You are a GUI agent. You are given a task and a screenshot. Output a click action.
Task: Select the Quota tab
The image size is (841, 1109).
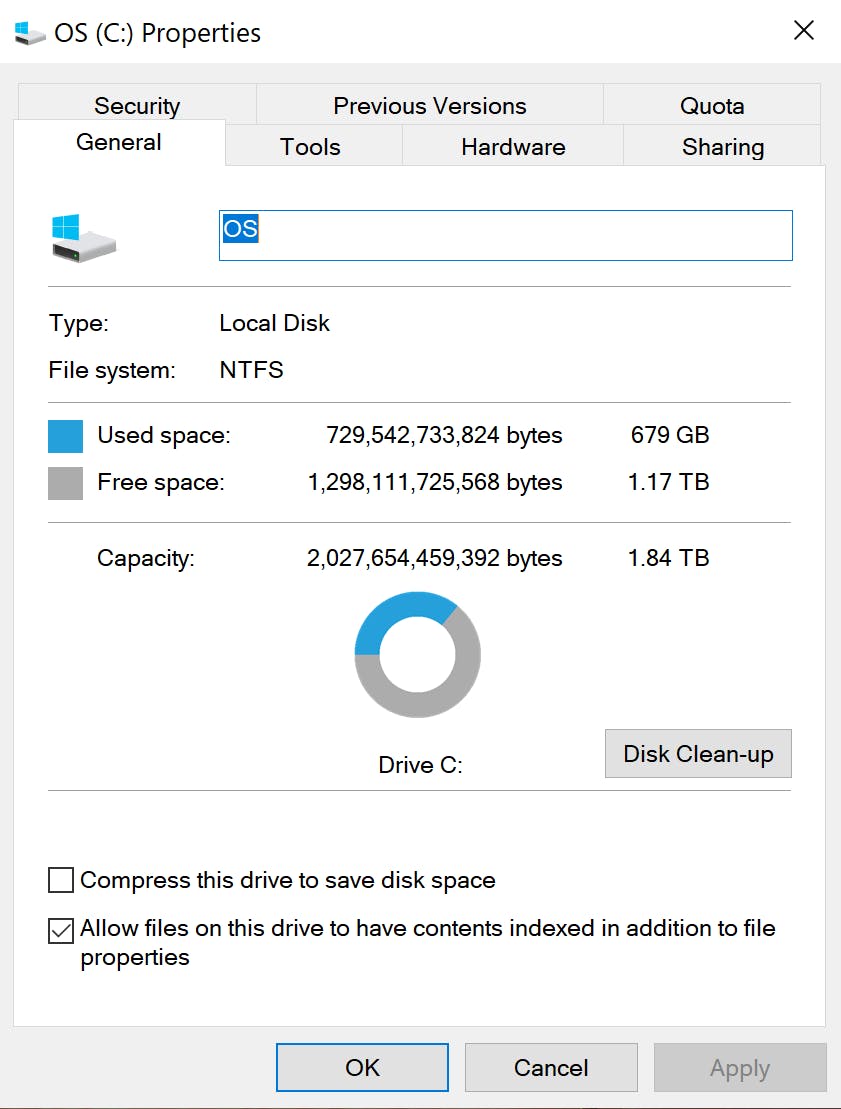click(x=712, y=105)
